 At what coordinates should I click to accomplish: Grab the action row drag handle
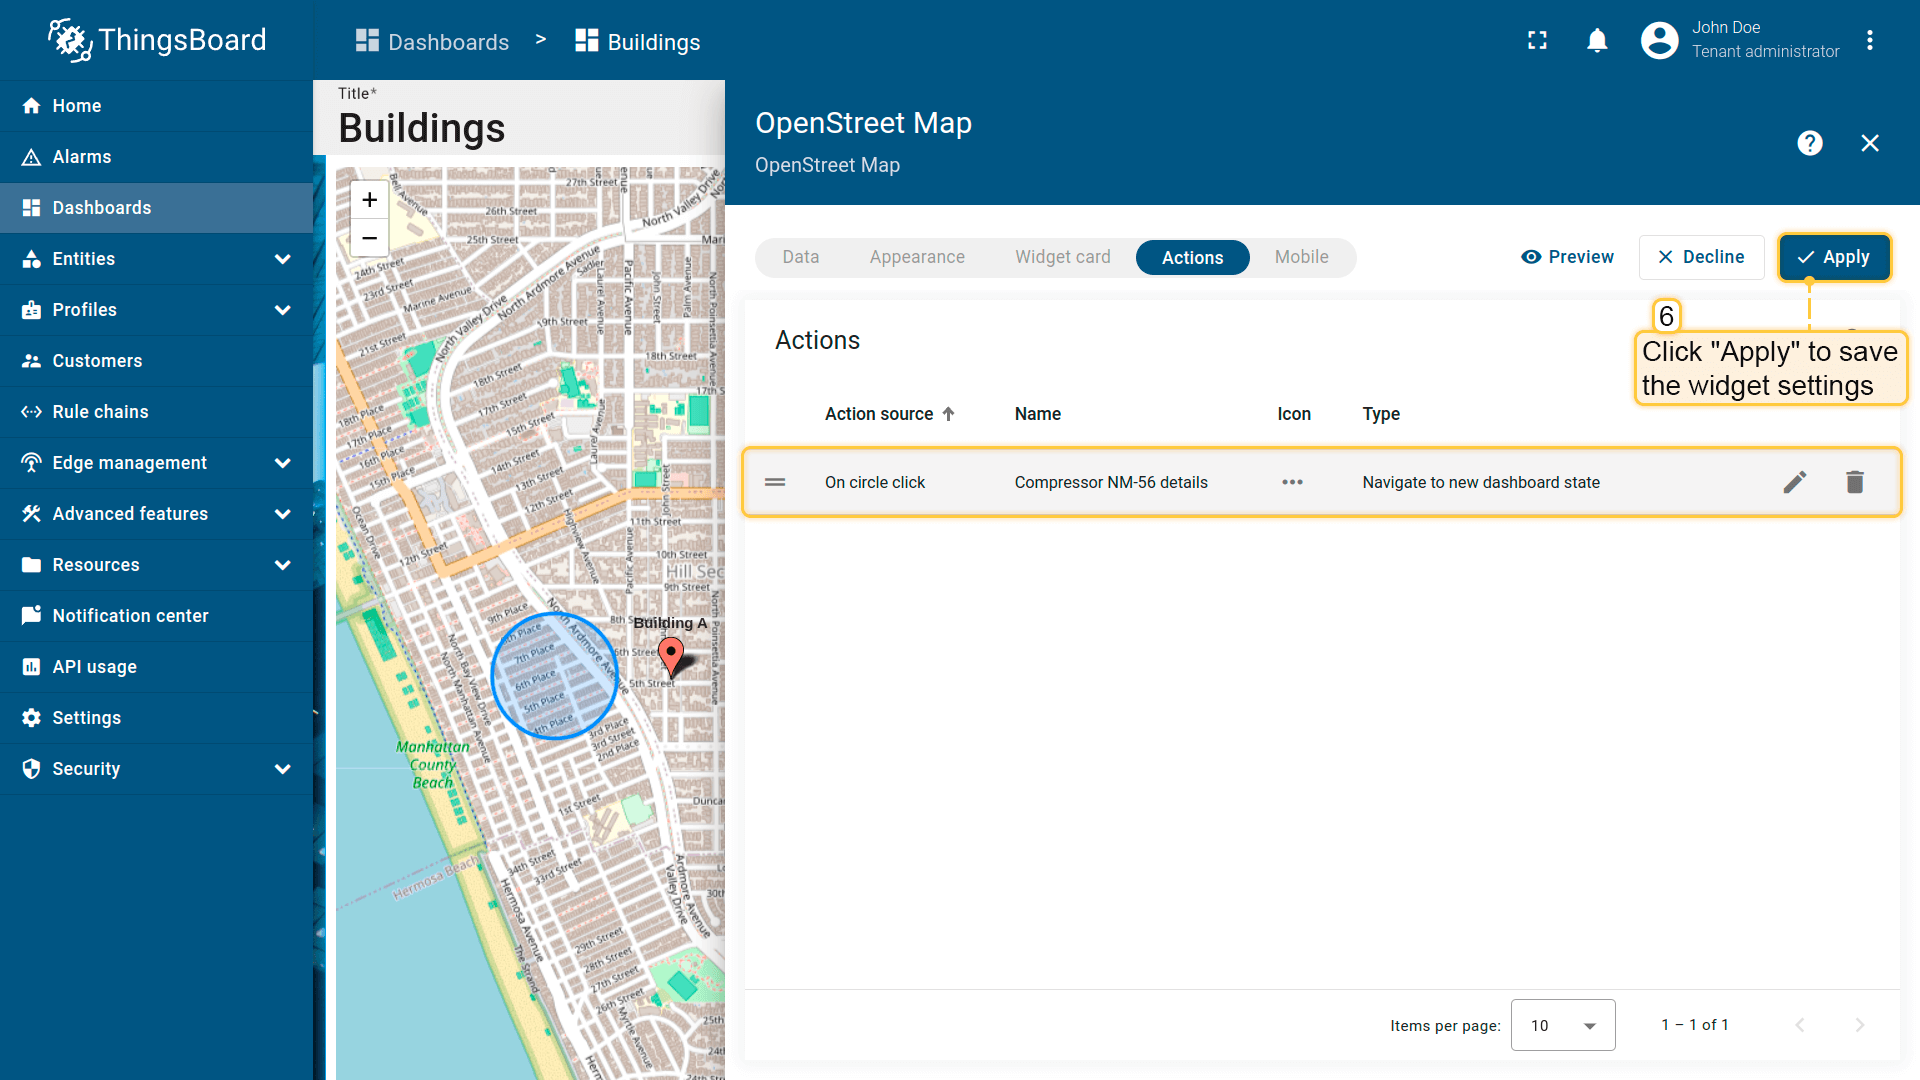[x=775, y=482]
